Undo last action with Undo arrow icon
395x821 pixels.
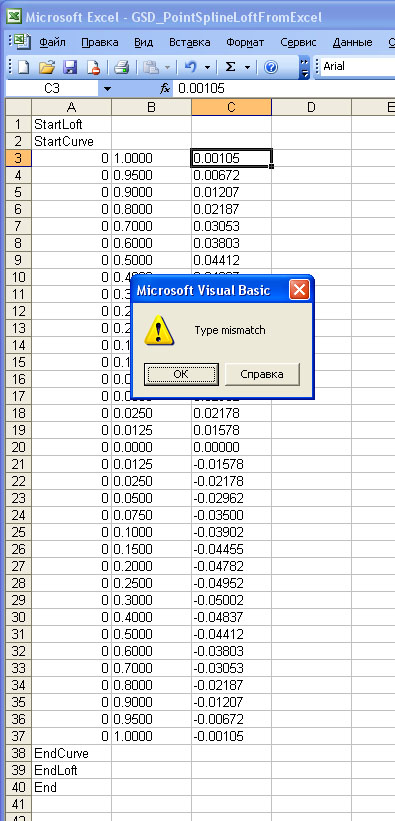[x=191, y=66]
